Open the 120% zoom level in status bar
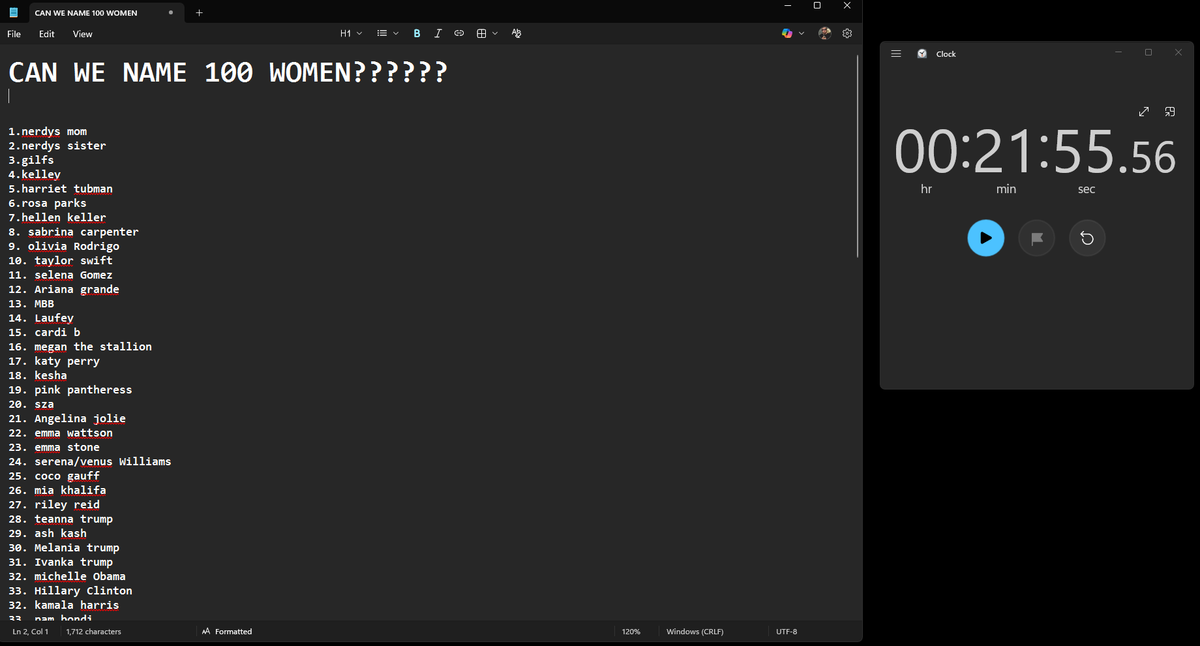 [631, 632]
